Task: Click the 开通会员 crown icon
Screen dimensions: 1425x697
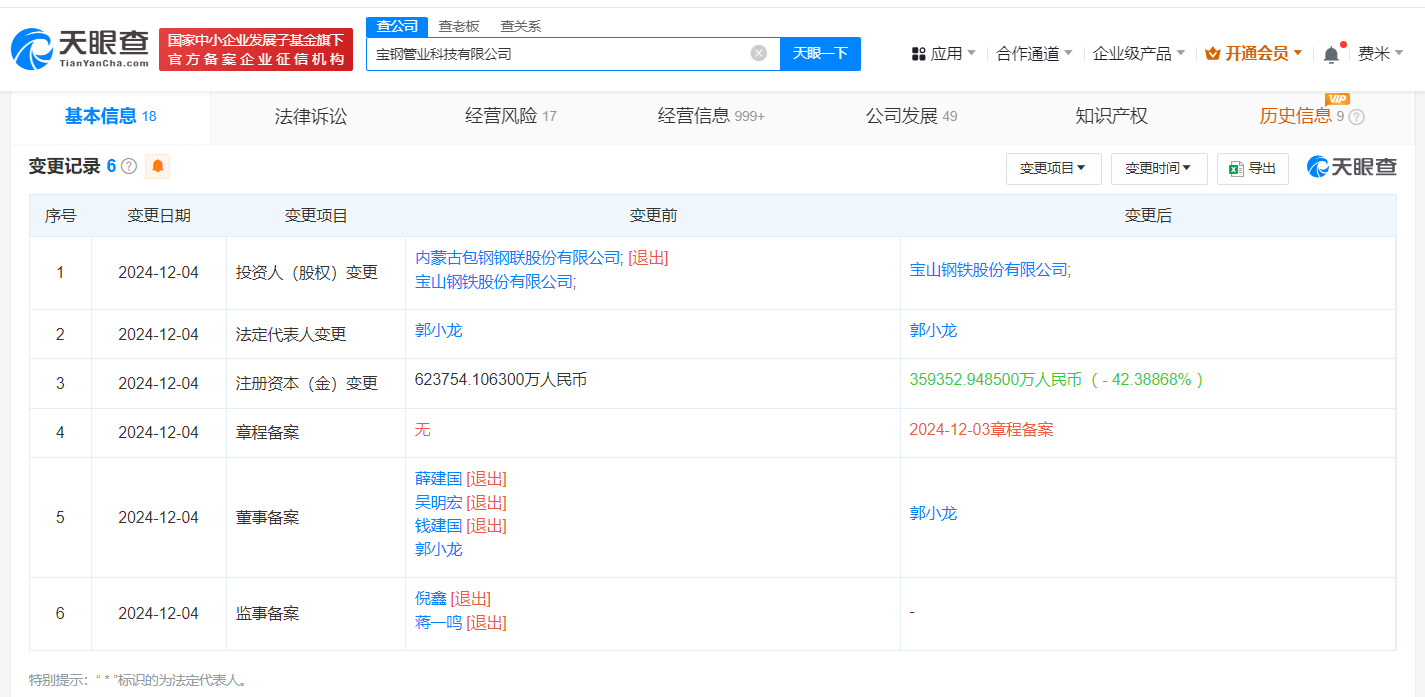Action: pos(1213,54)
